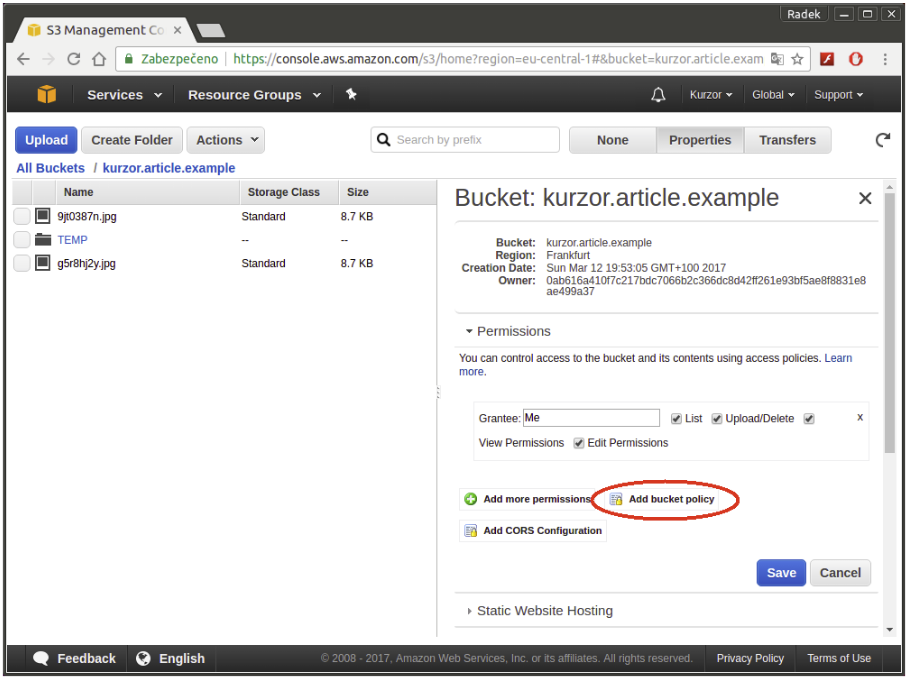Click the TEMP folder icon

click(43, 239)
